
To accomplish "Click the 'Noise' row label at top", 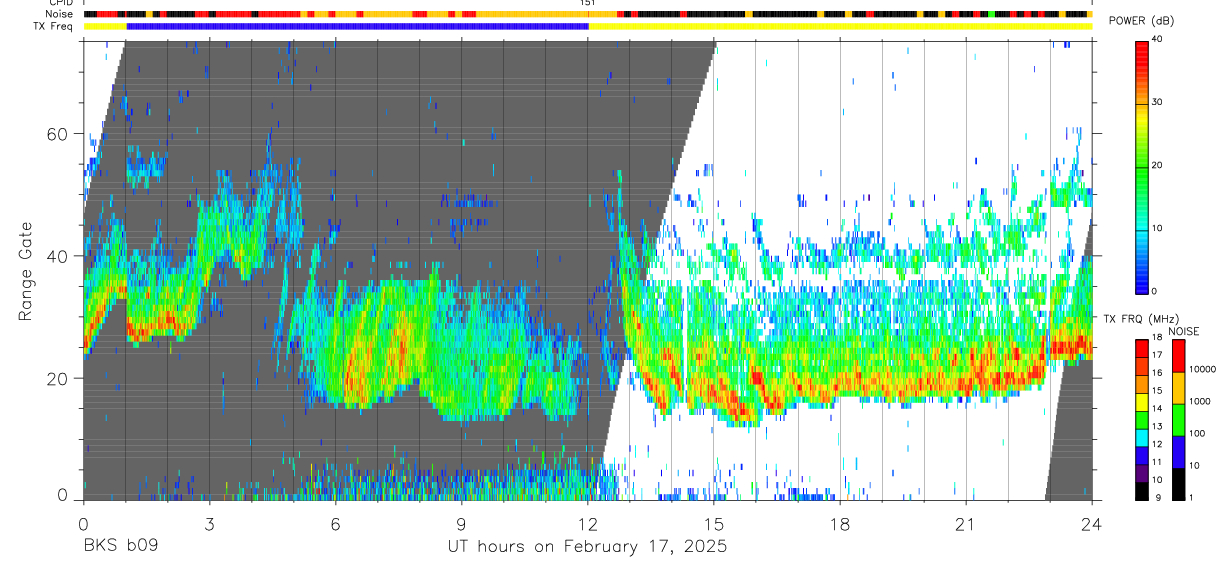I will 59,14.
